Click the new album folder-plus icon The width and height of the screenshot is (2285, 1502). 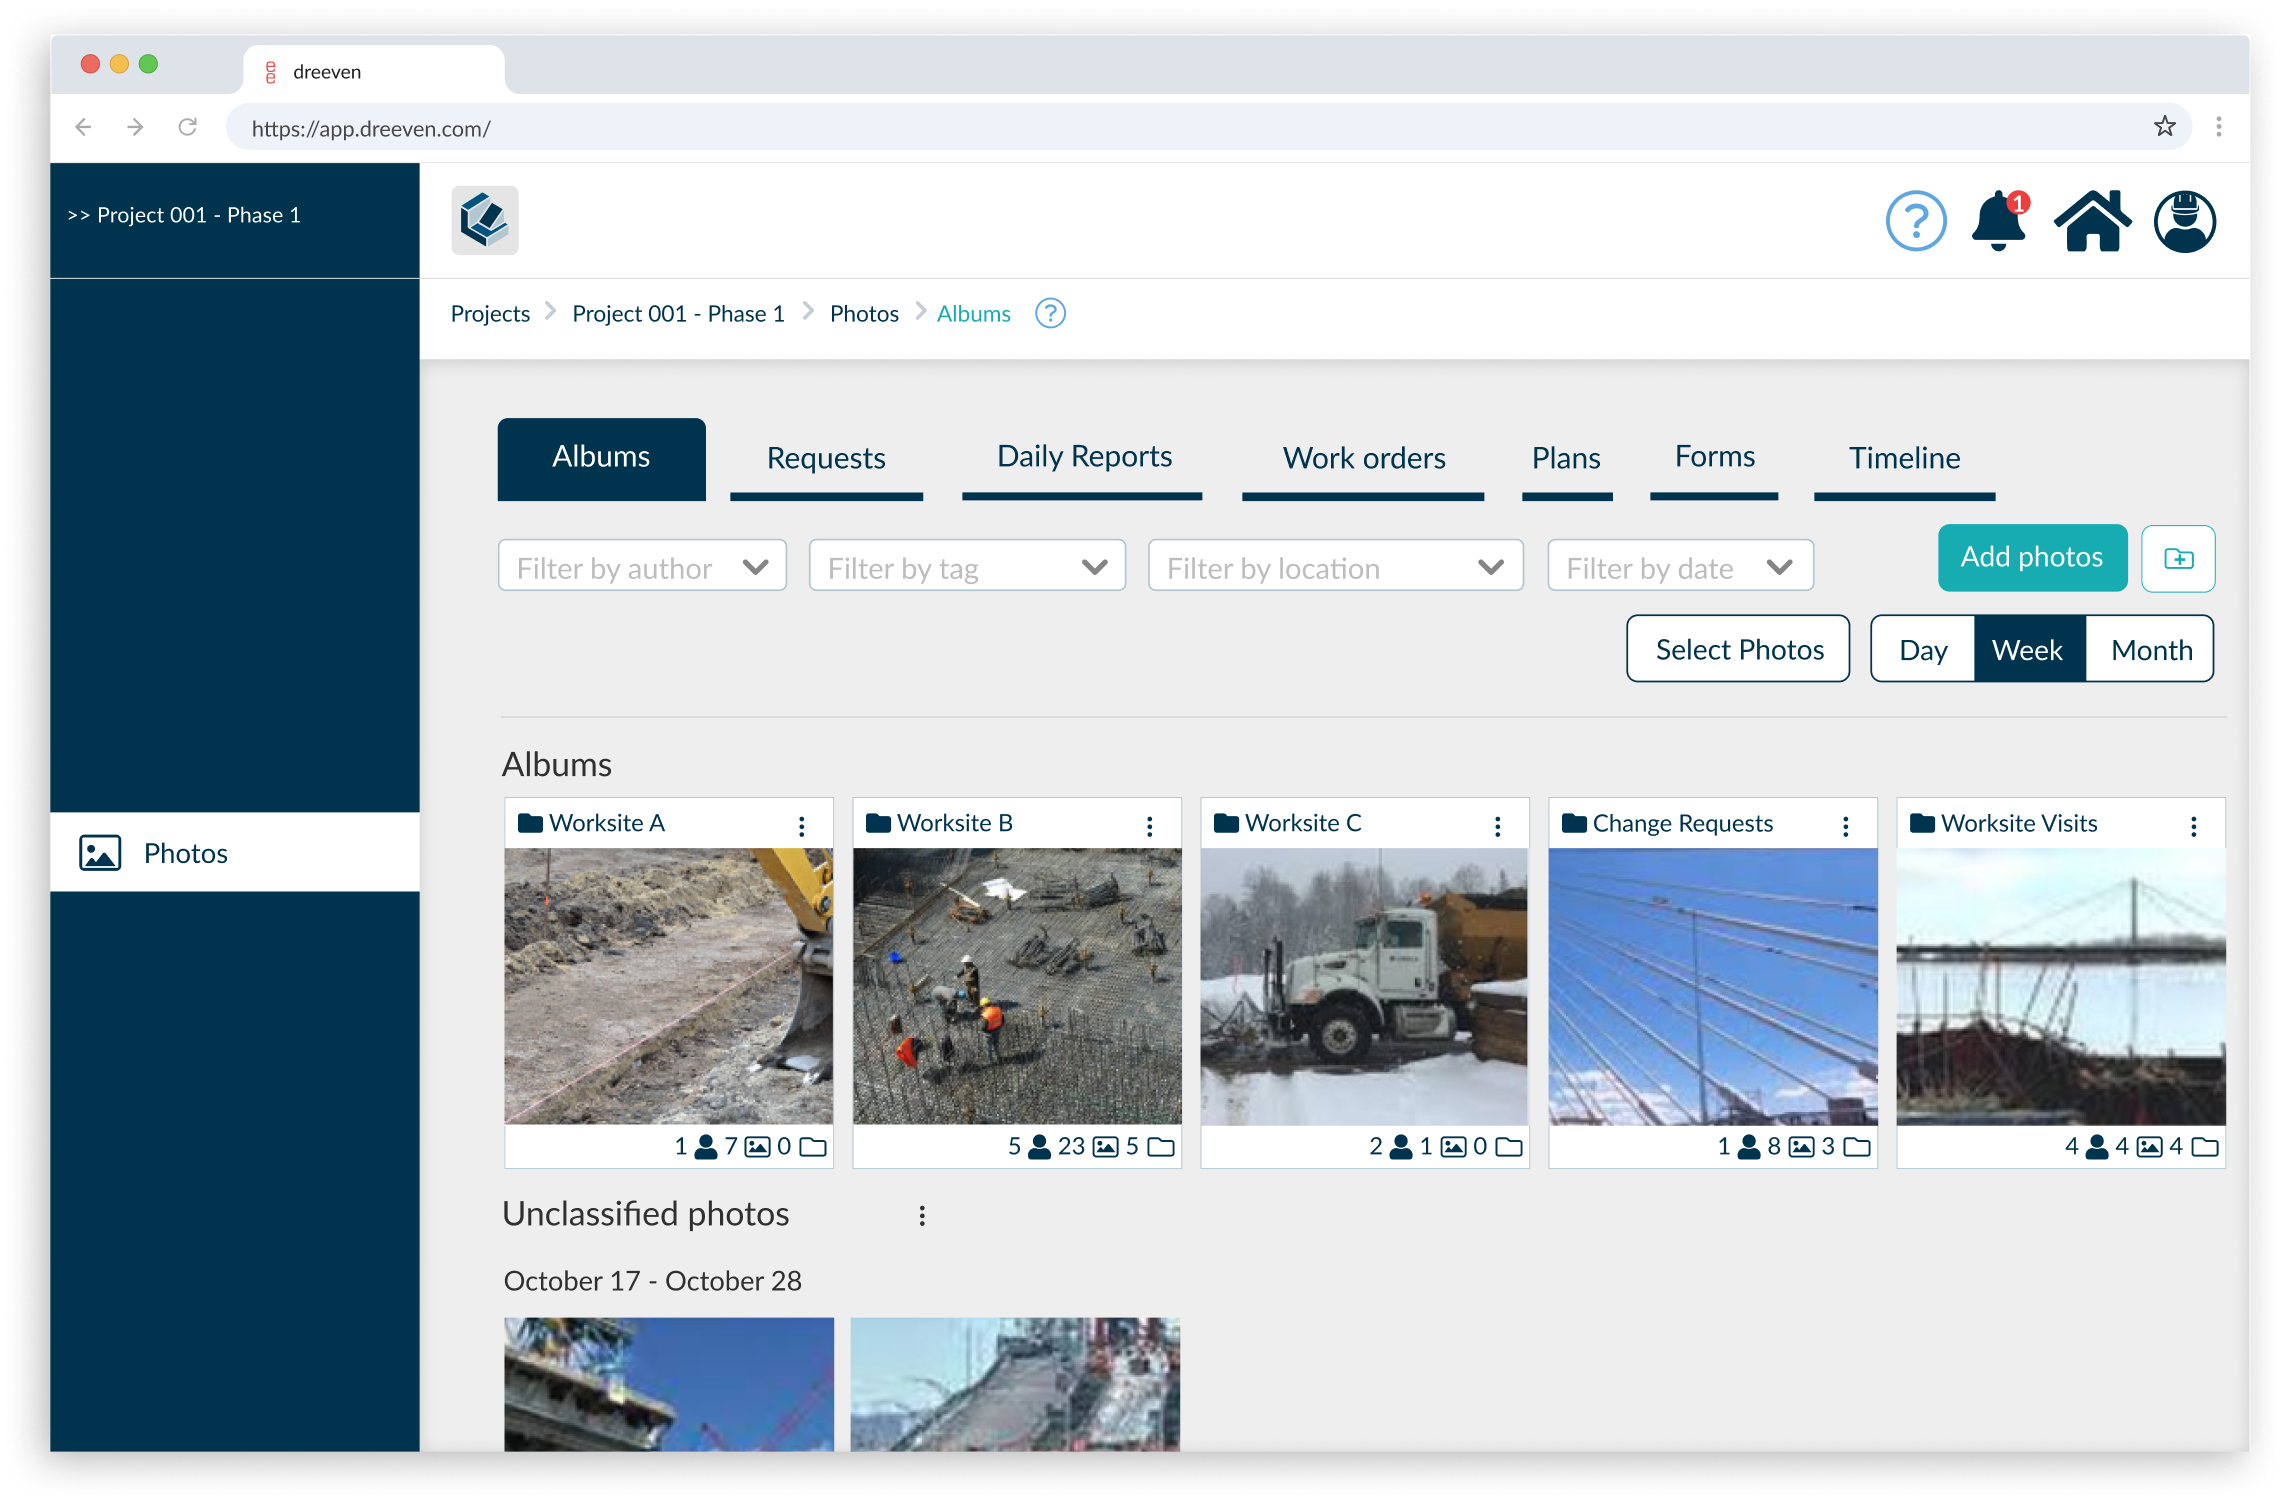[2178, 558]
